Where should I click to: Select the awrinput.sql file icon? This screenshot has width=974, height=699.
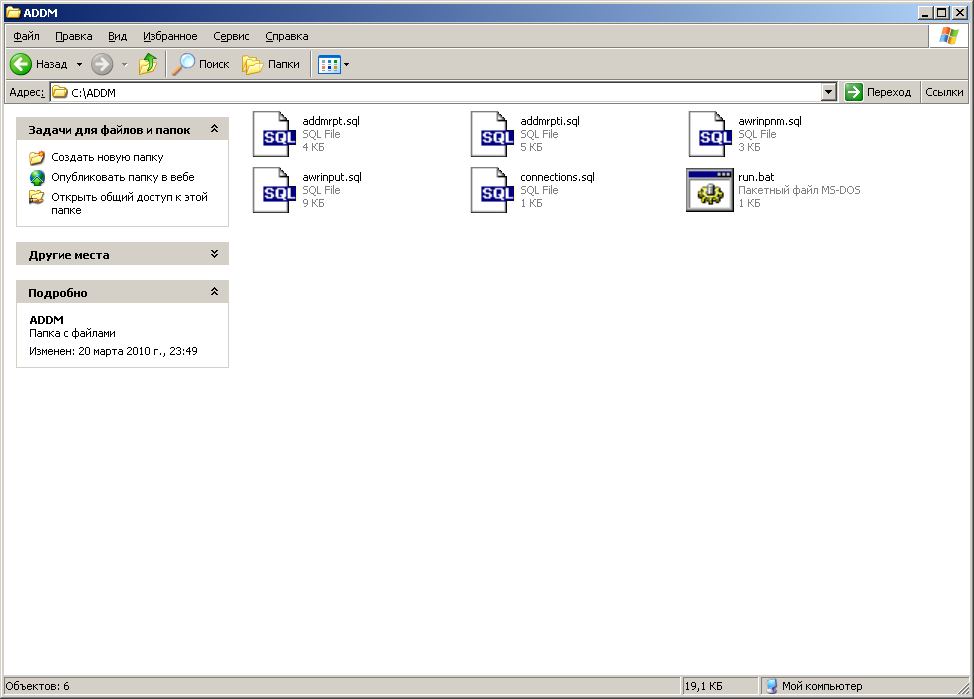[x=271, y=190]
